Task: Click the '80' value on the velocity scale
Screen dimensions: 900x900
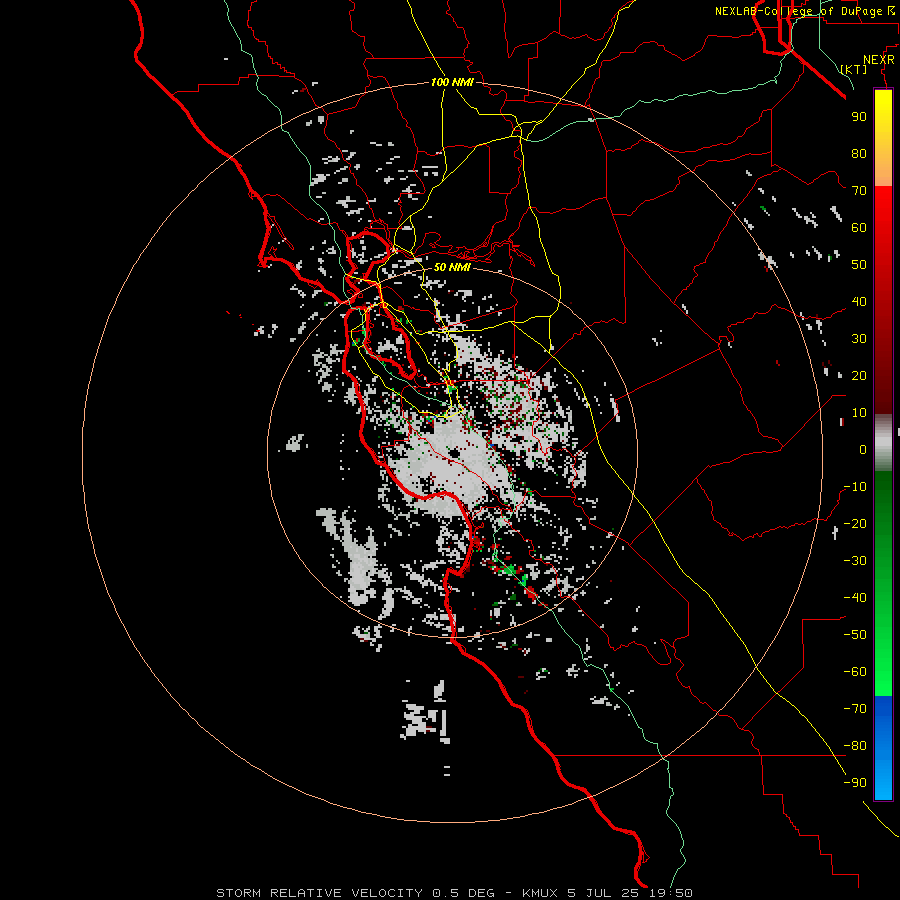Action: click(x=859, y=153)
